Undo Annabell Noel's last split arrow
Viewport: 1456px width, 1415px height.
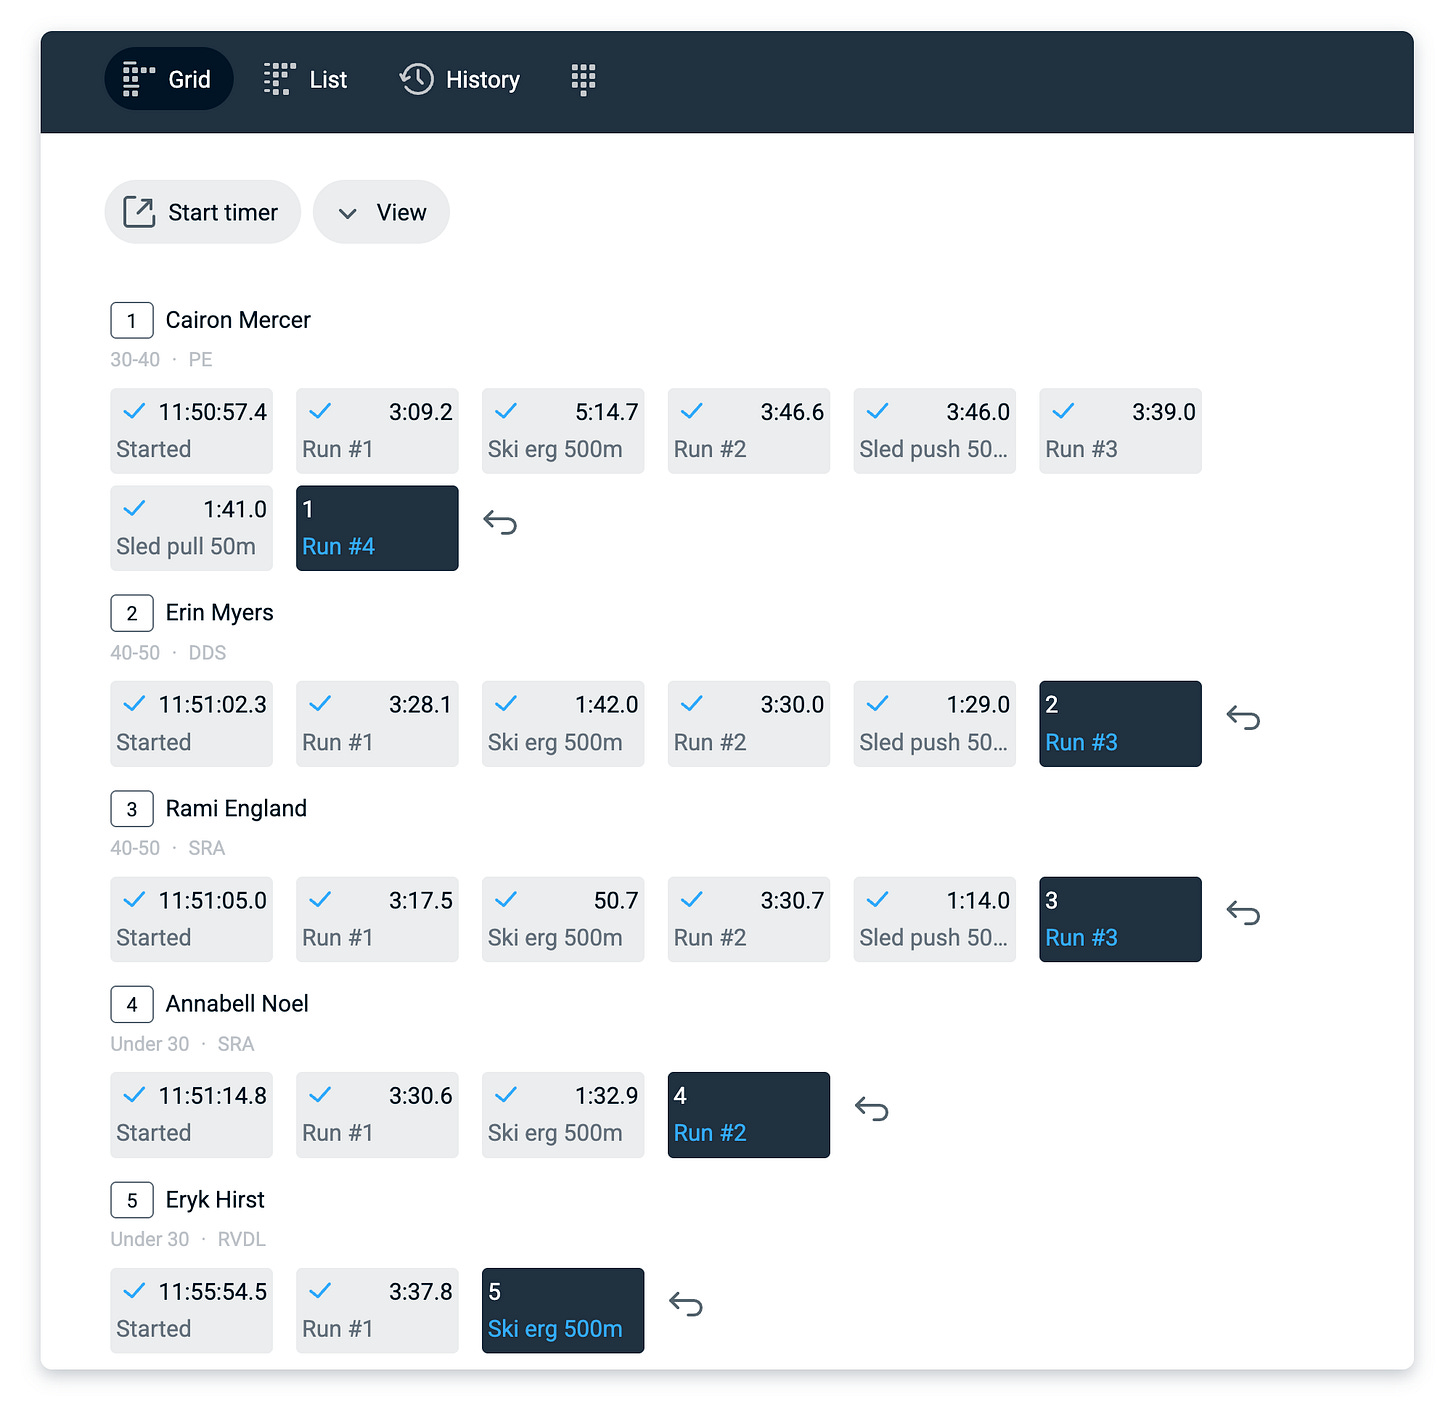[x=871, y=1109]
